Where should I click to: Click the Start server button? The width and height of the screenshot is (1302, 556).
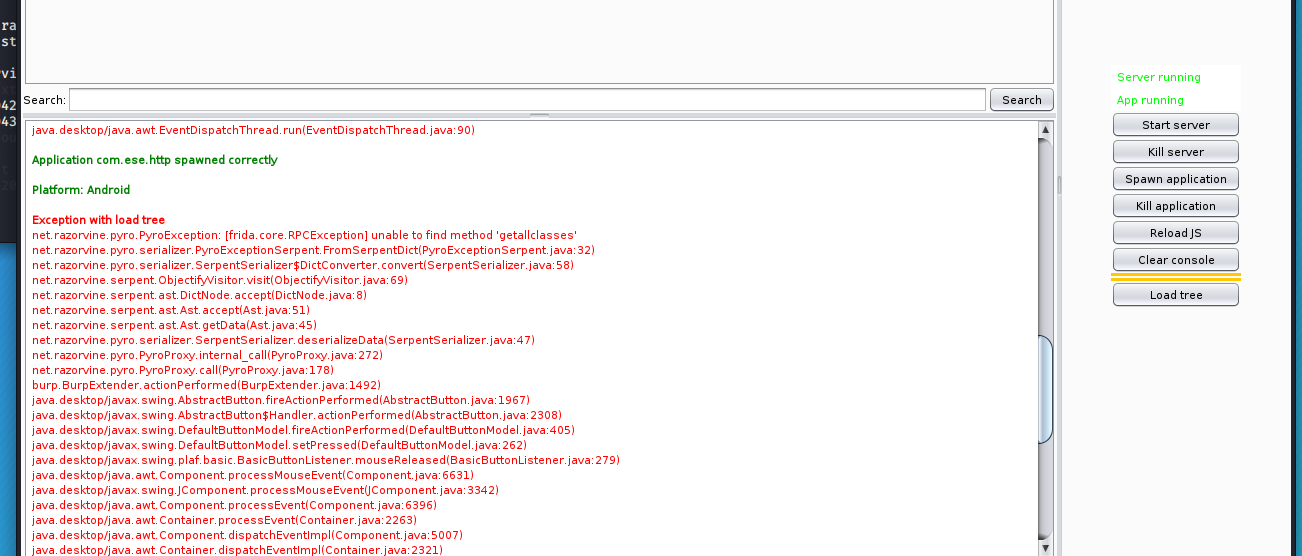1176,125
